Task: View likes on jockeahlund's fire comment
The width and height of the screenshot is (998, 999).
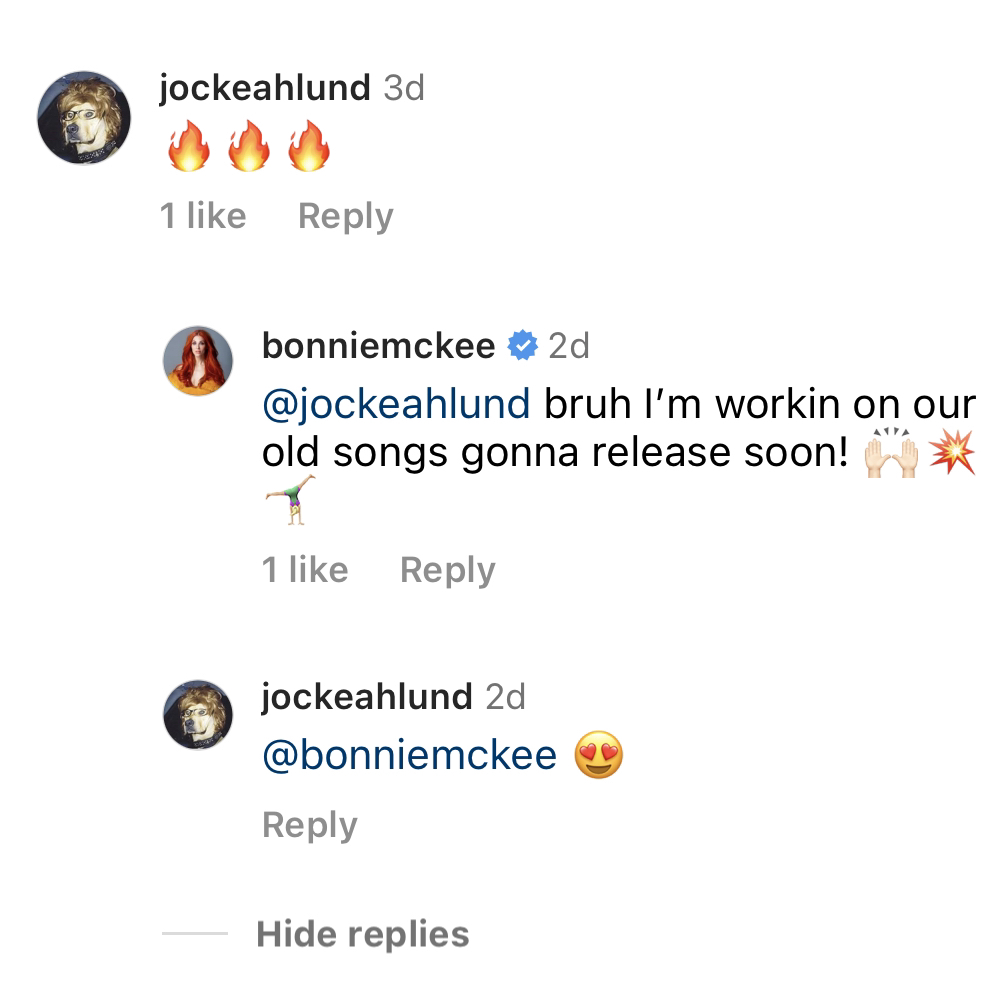Action: [x=203, y=215]
